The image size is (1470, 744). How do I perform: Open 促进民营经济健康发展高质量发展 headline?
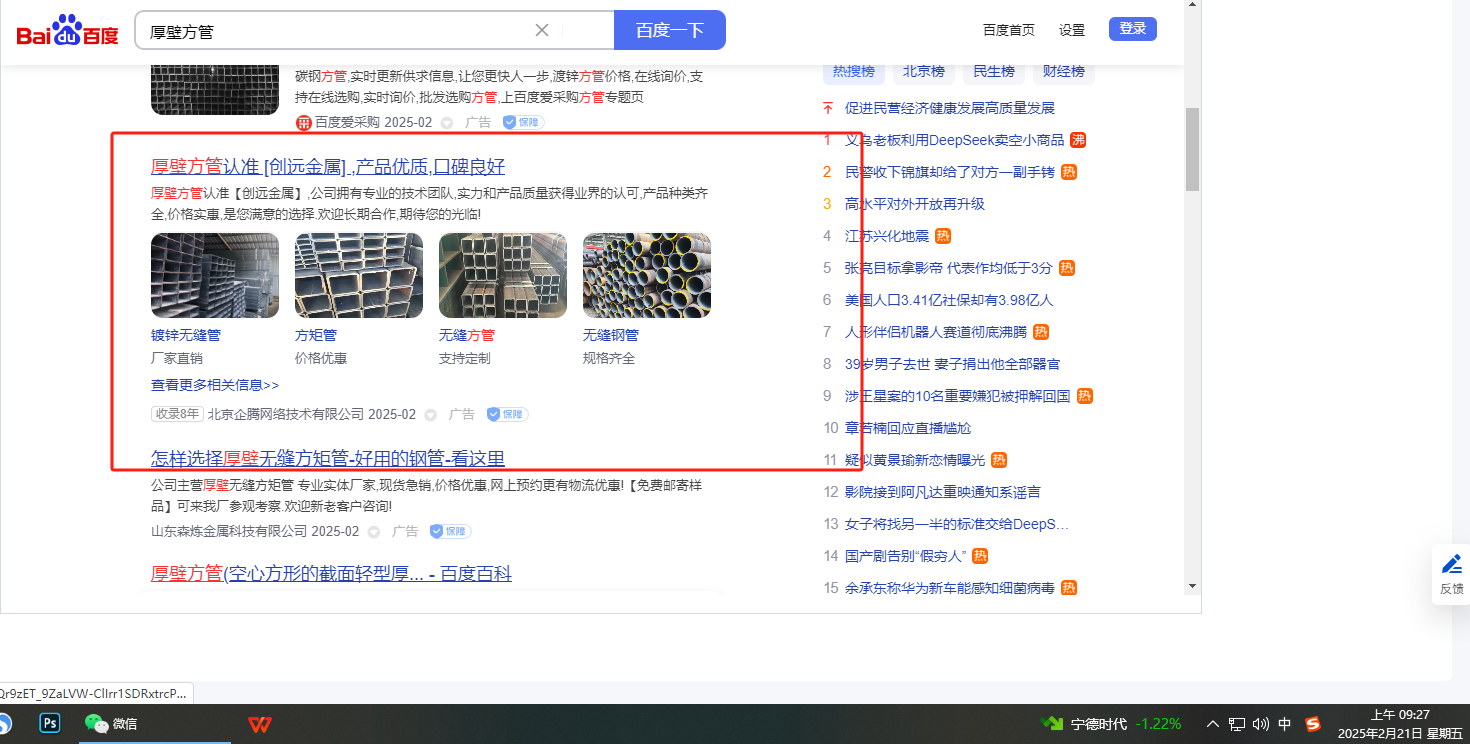click(x=950, y=108)
